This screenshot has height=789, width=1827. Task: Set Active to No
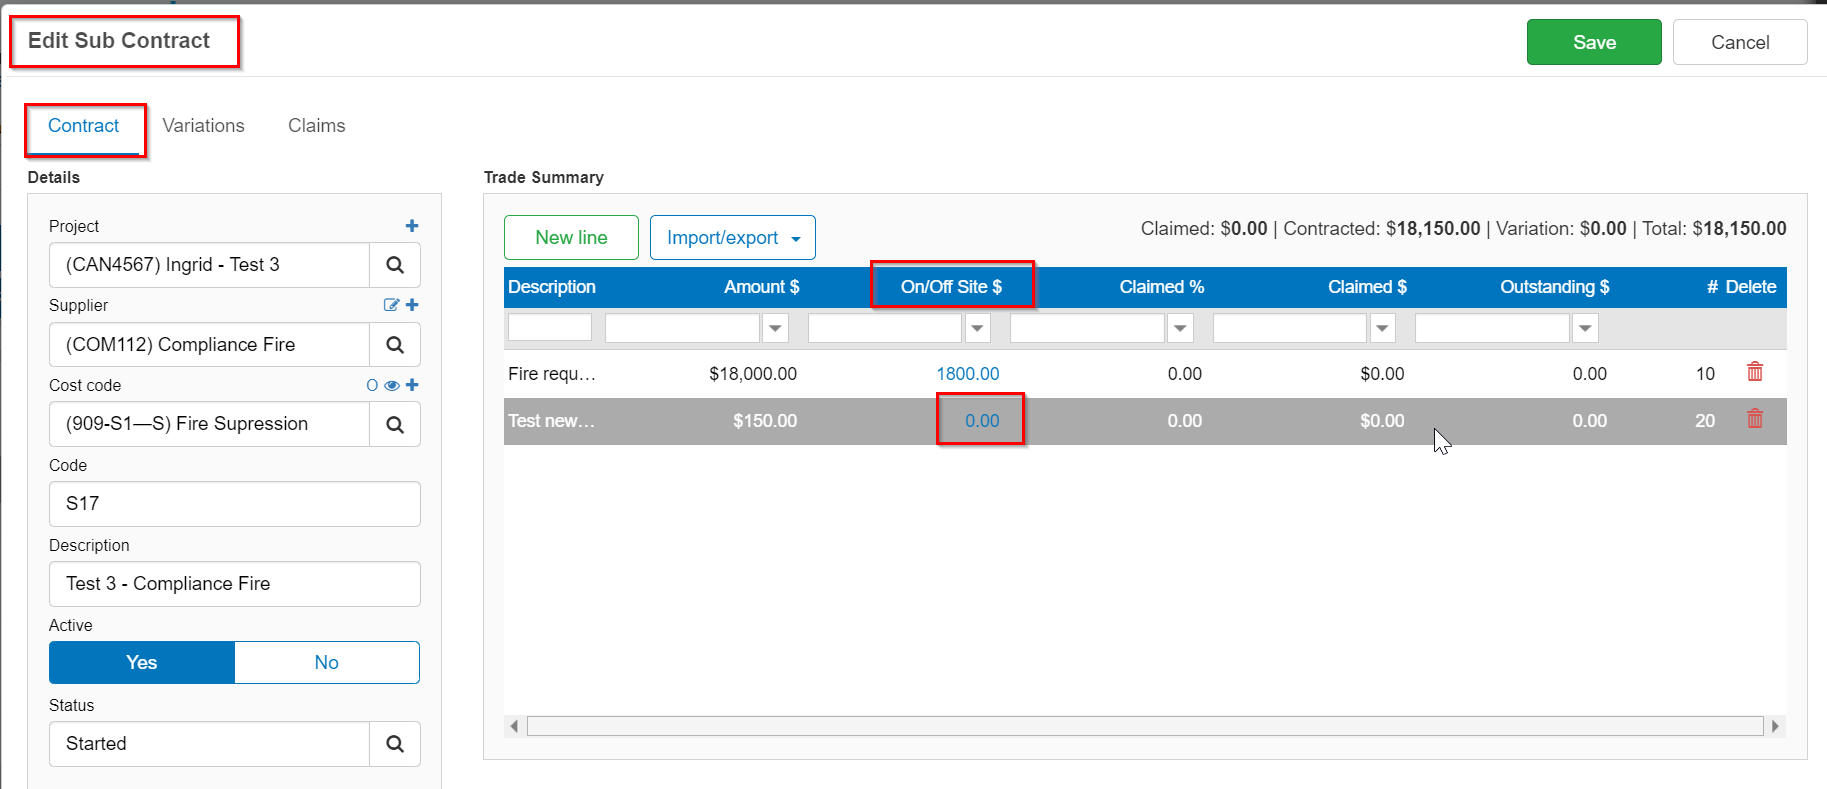(x=327, y=662)
